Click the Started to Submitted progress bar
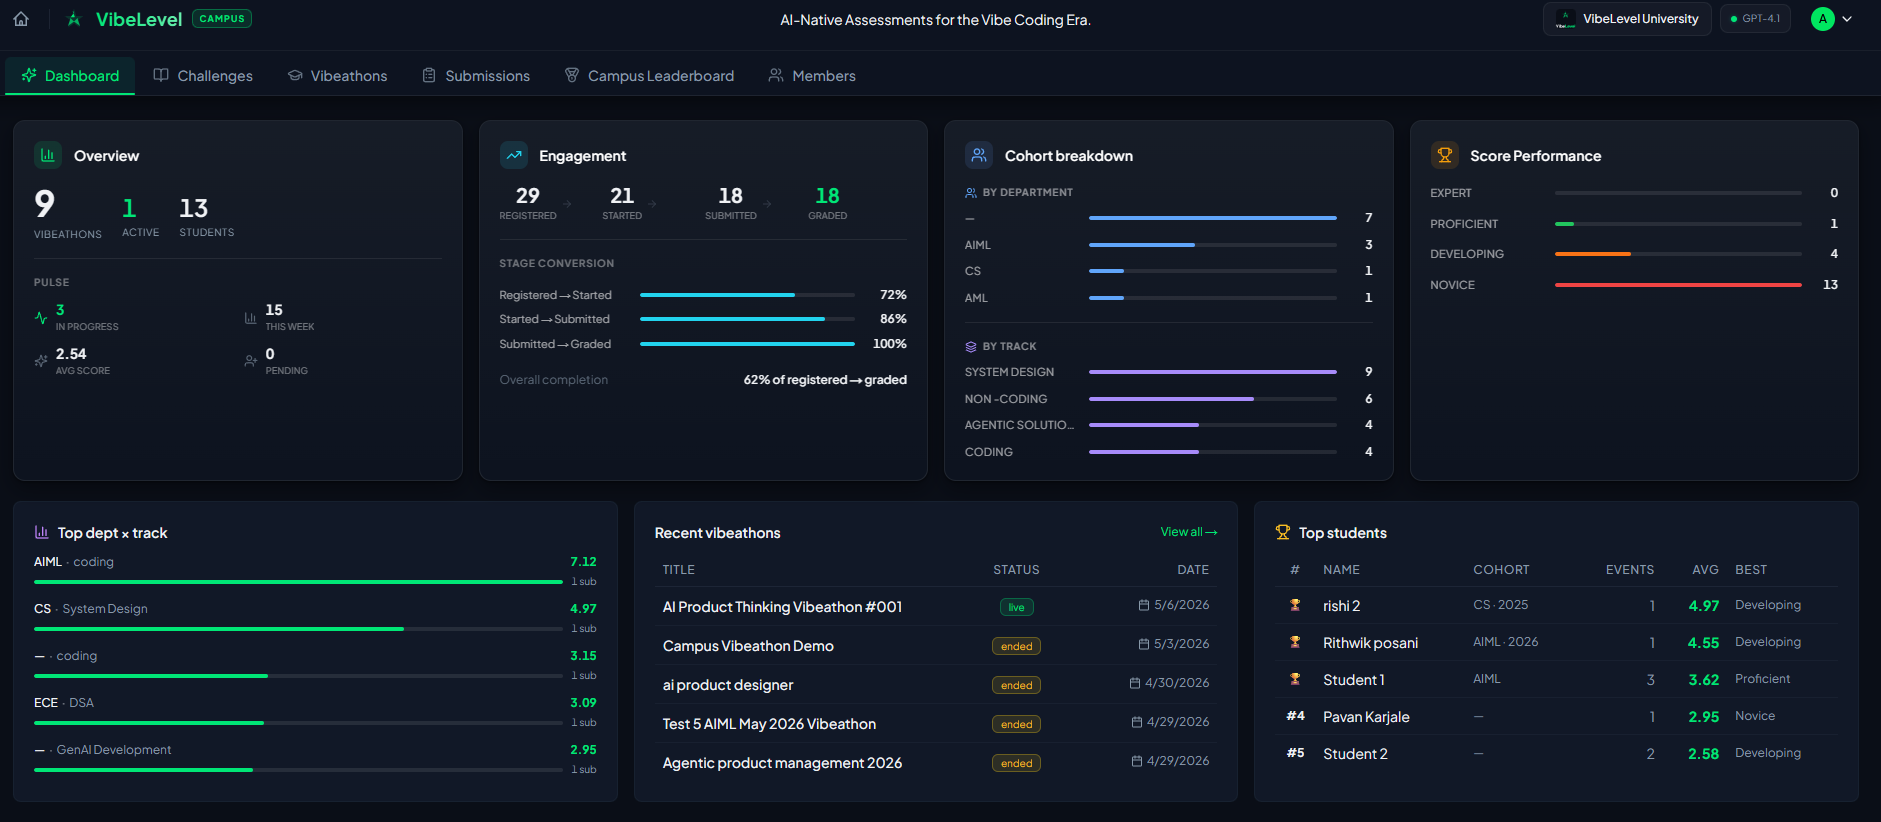The width and height of the screenshot is (1881, 822). (x=747, y=319)
